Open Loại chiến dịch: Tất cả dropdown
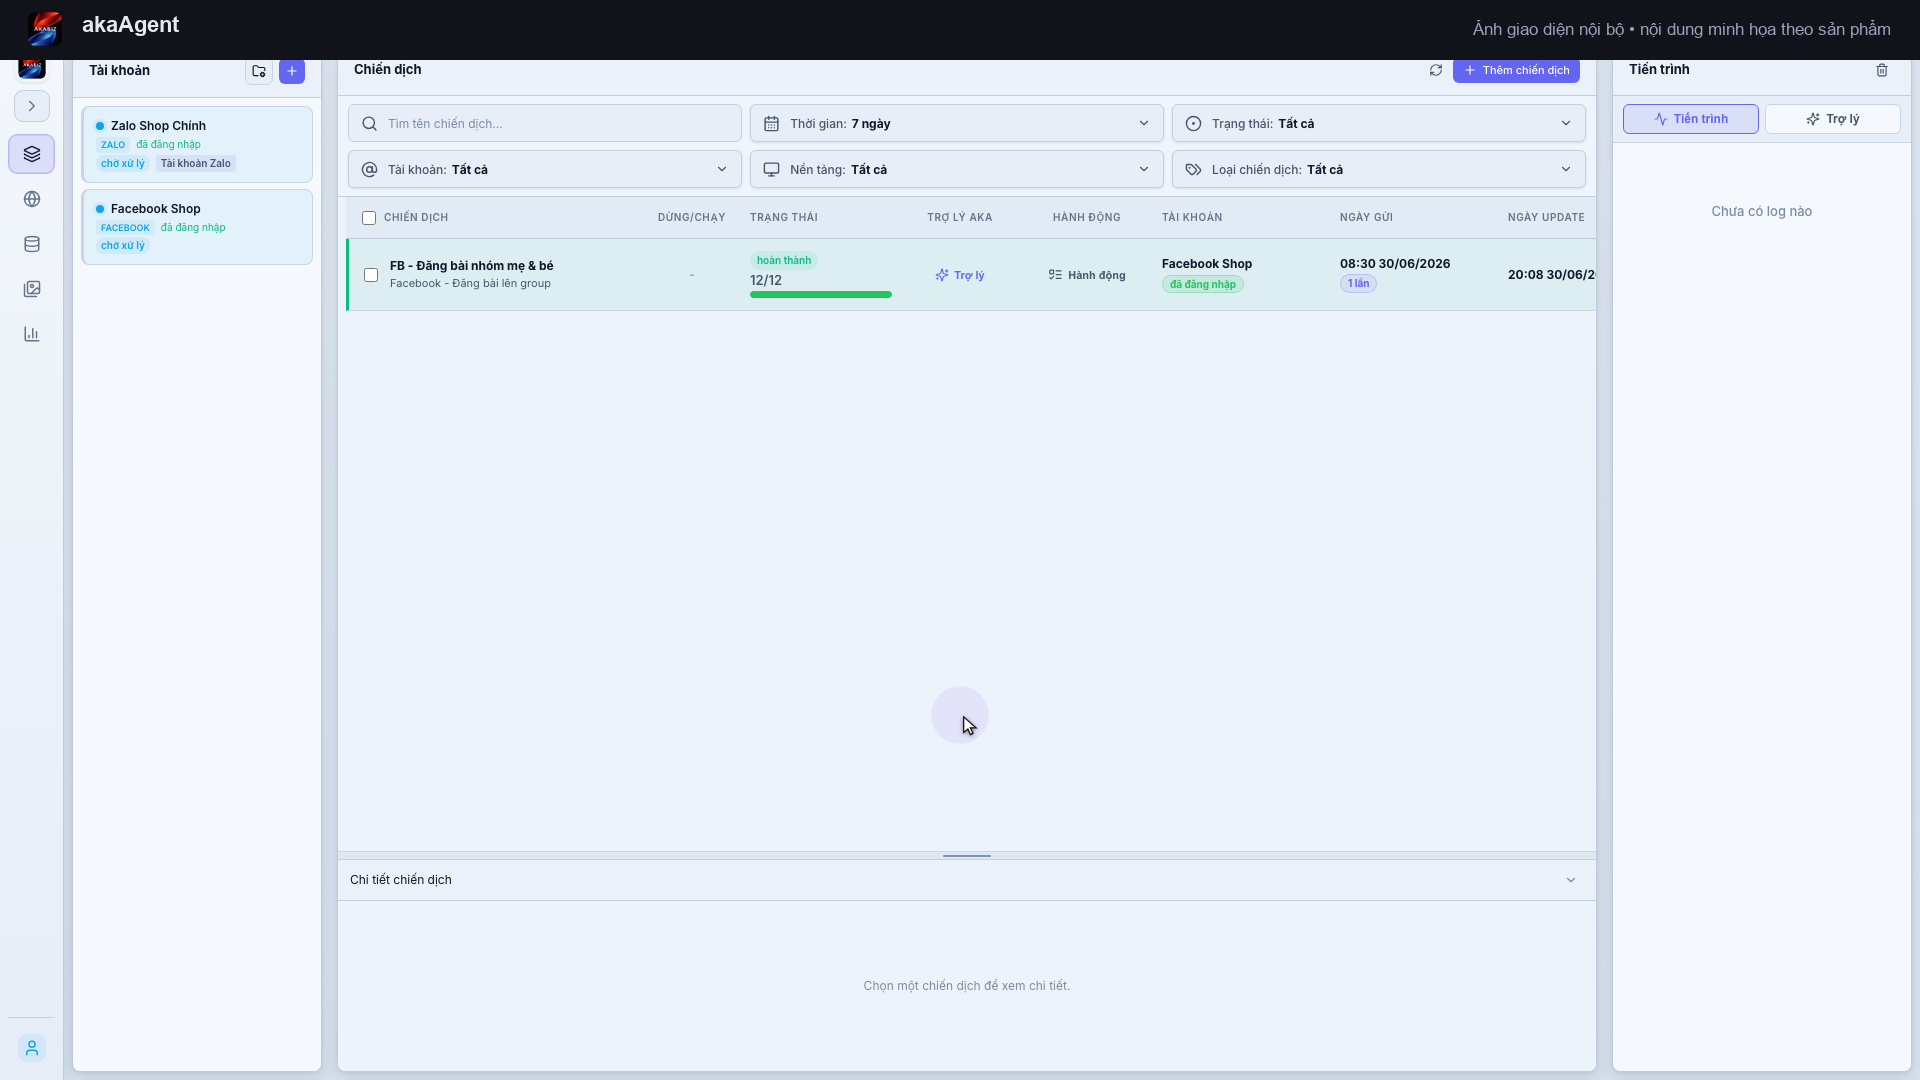This screenshot has width=1920, height=1080. [x=1378, y=170]
